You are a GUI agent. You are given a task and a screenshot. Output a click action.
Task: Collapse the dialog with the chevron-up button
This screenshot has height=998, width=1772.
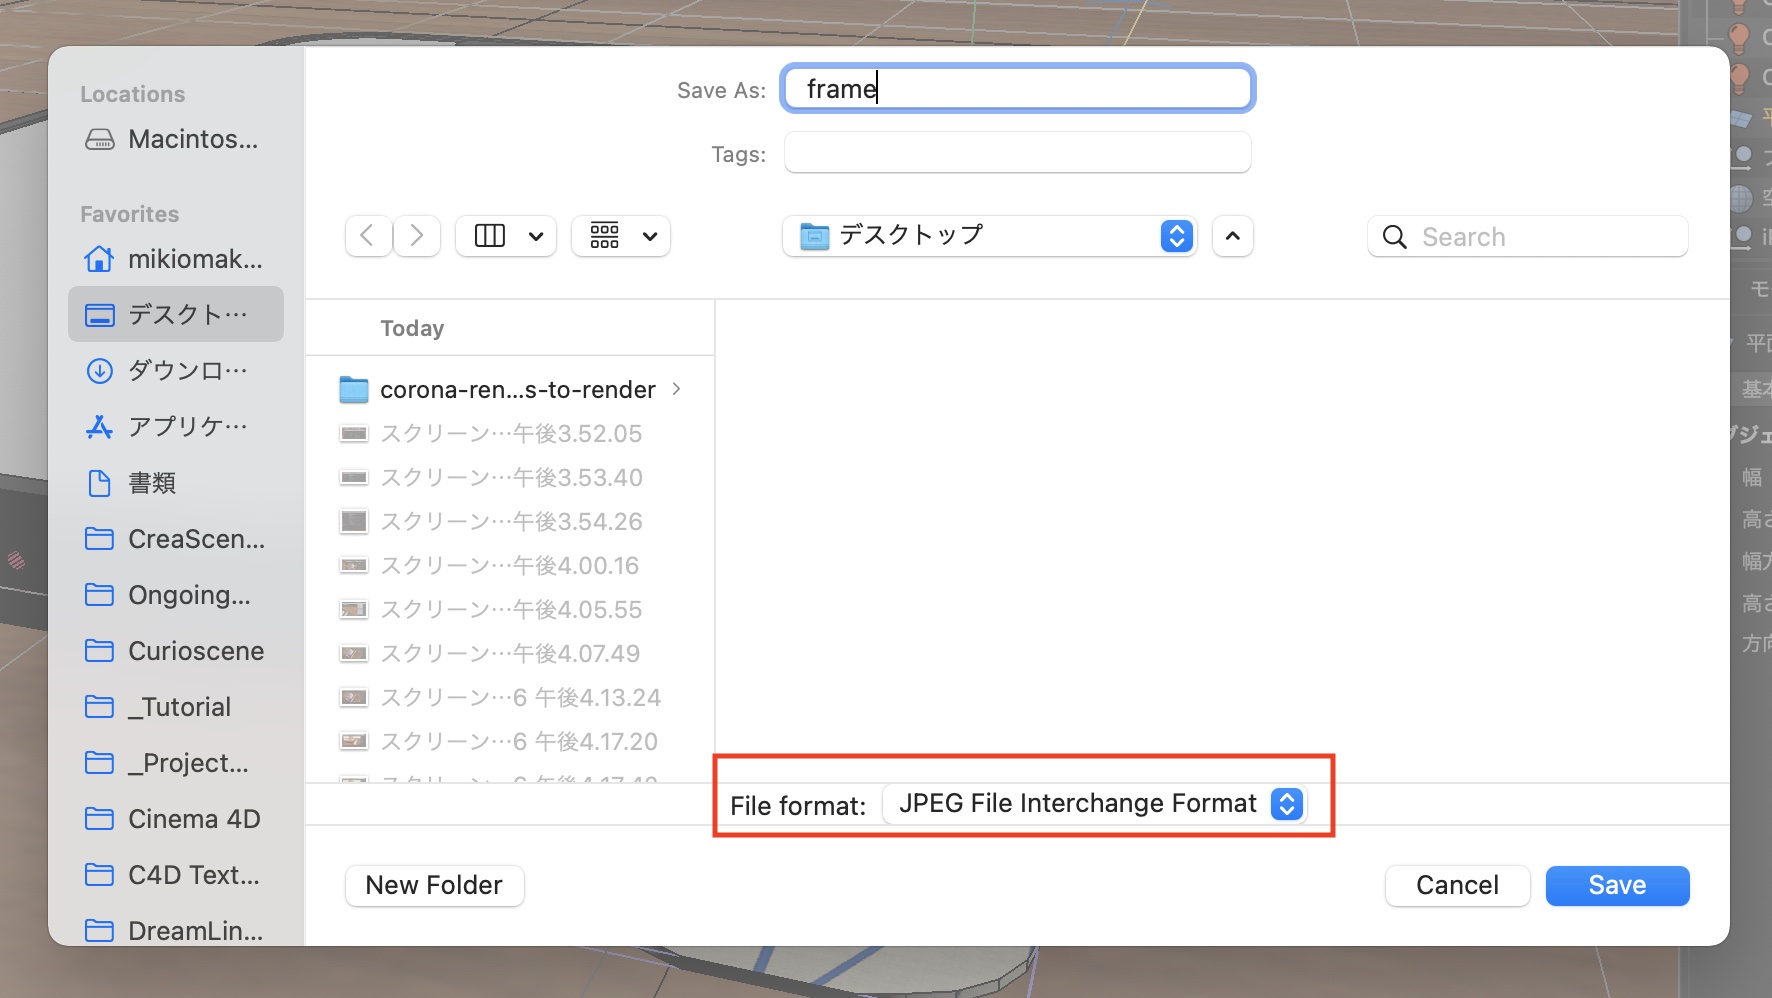[x=1232, y=236]
